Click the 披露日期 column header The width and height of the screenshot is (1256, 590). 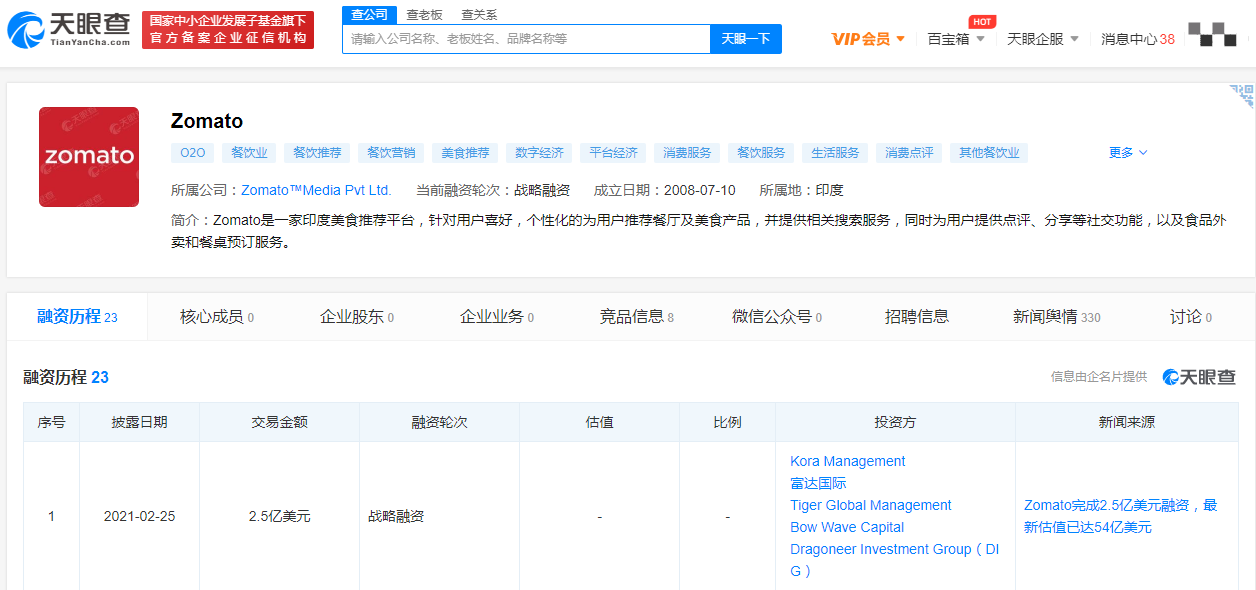[140, 422]
